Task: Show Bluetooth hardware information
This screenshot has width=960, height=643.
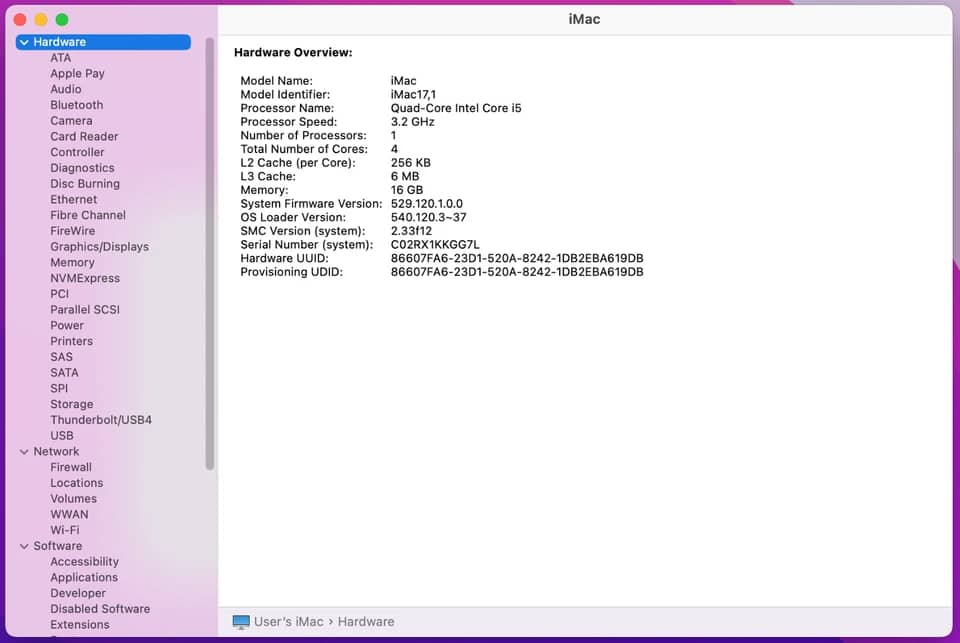Action: (x=77, y=105)
